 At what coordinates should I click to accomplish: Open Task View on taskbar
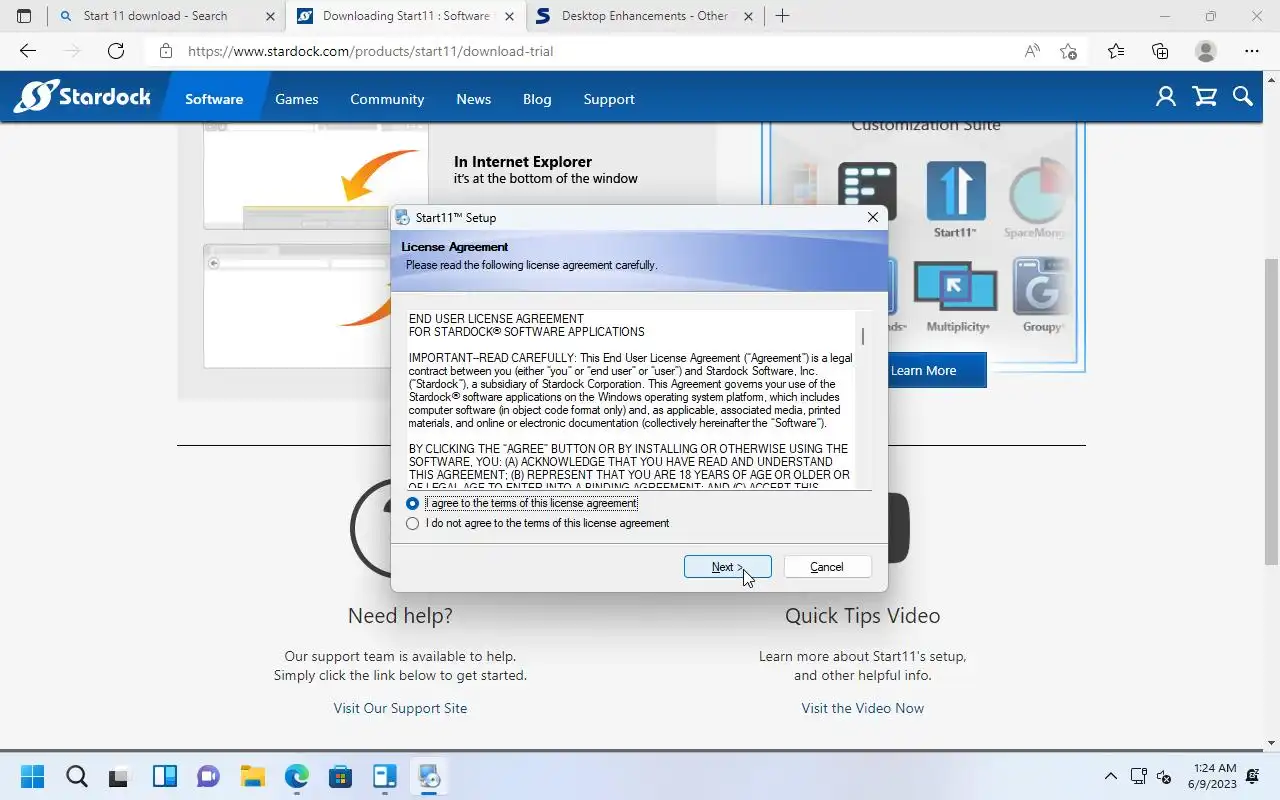pos(120,777)
